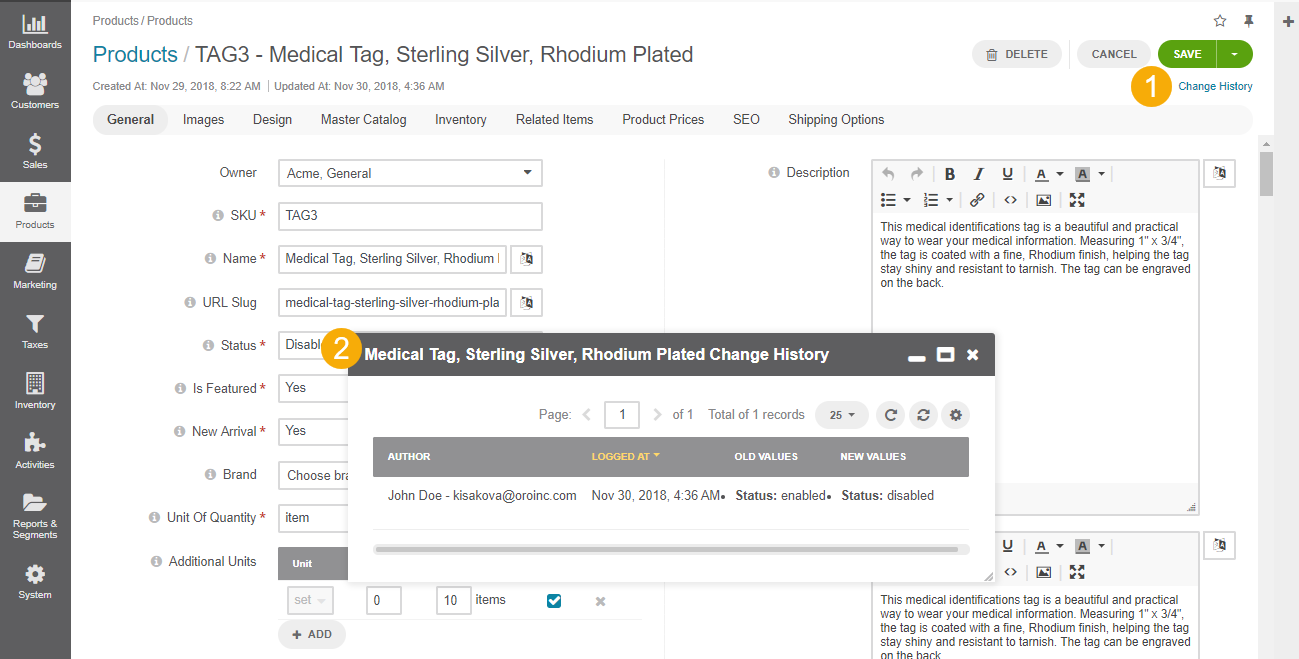The width and height of the screenshot is (1299, 659).
Task: Go to the Marketing sidebar section
Action: (35, 271)
